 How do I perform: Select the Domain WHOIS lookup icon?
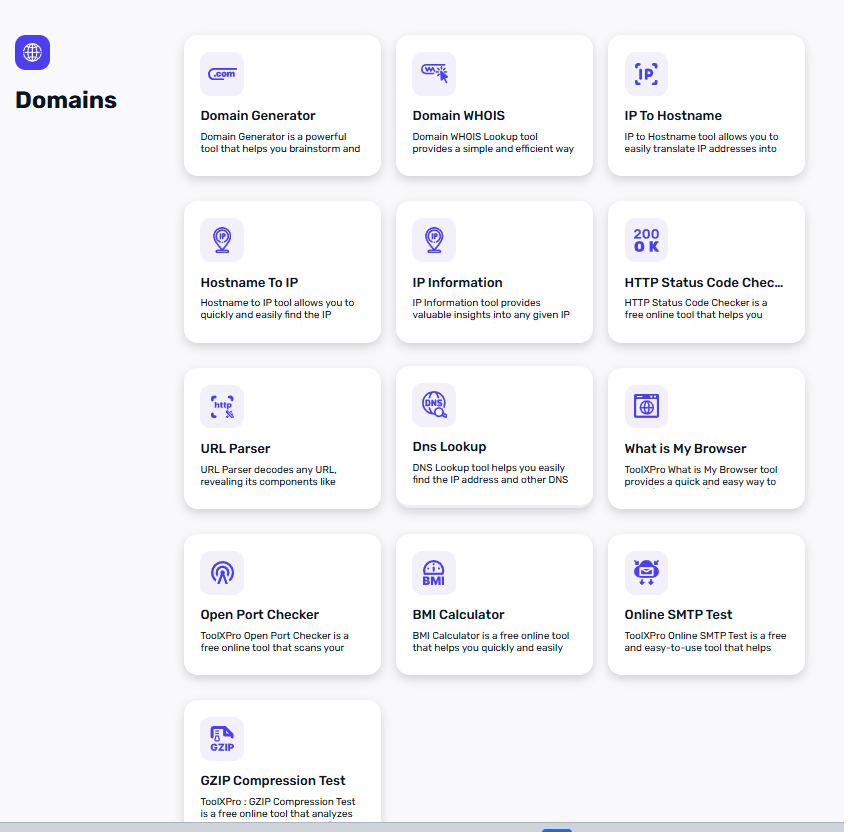click(433, 74)
